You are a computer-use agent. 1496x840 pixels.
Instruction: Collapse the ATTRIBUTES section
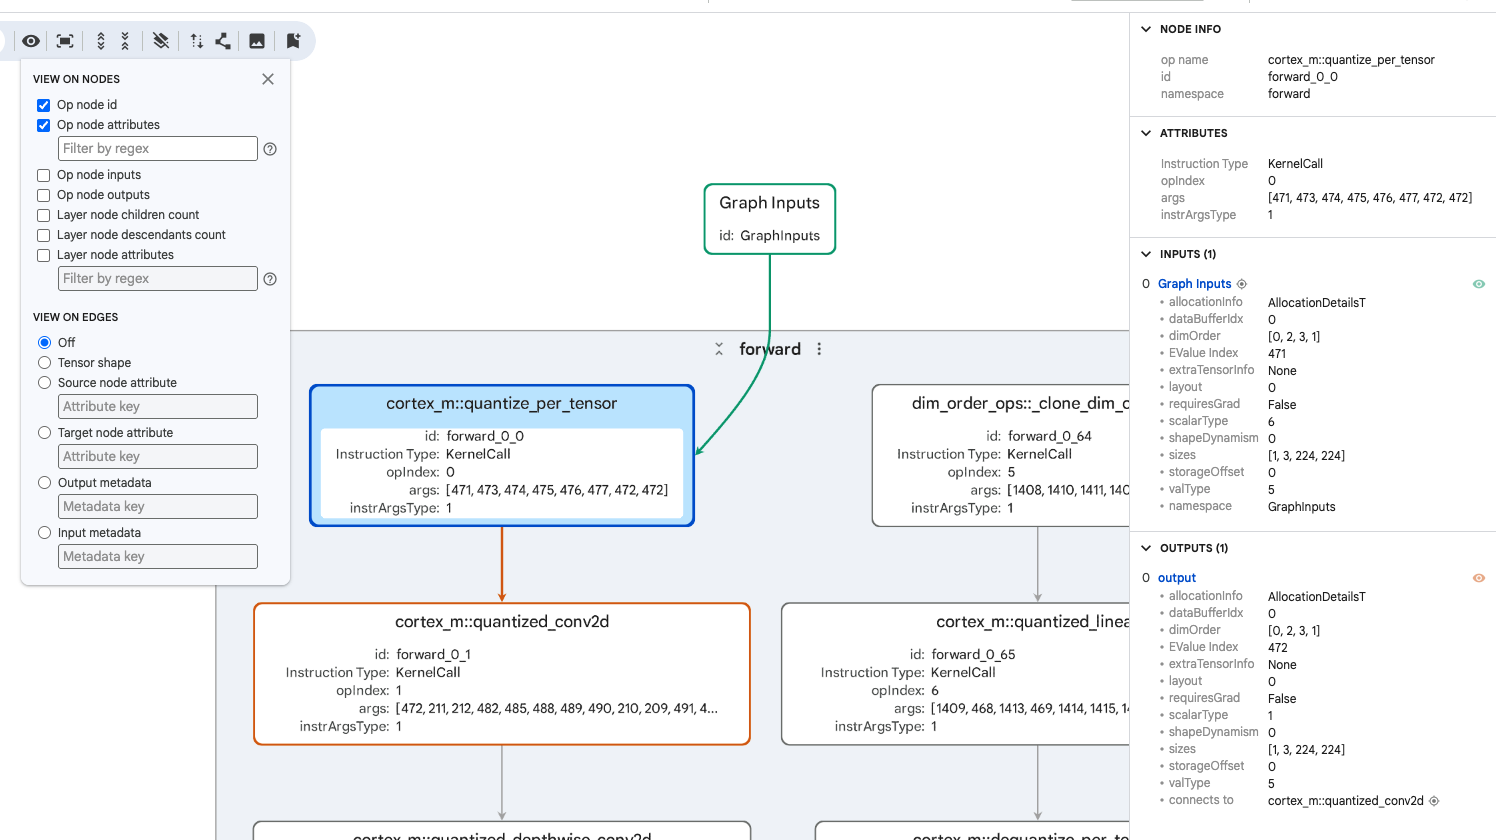coord(1146,133)
